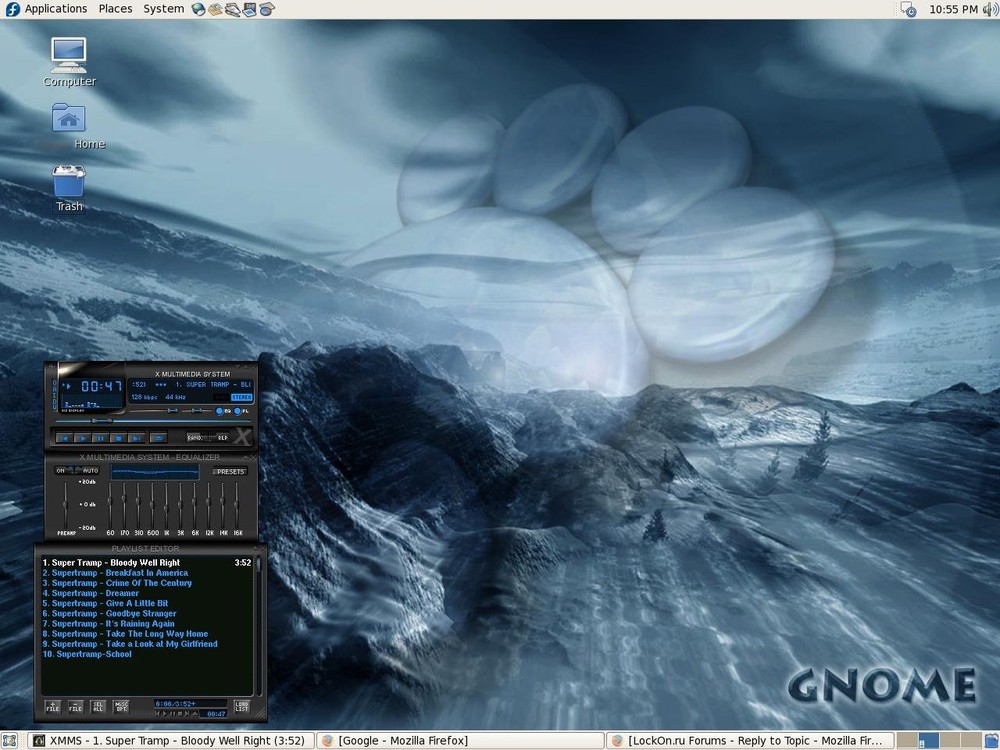This screenshot has height=750, width=1000.
Task: Go back with the Previous track icon
Action: 64,436
